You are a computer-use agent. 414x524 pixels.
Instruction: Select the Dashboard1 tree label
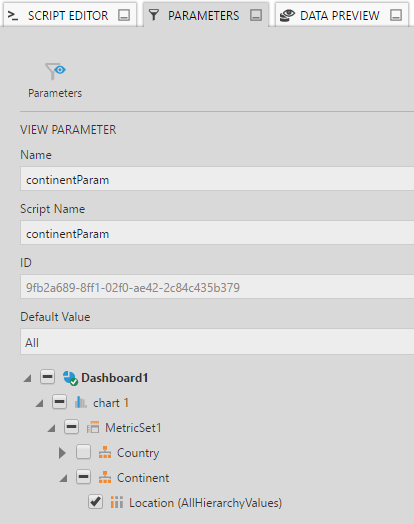point(115,378)
